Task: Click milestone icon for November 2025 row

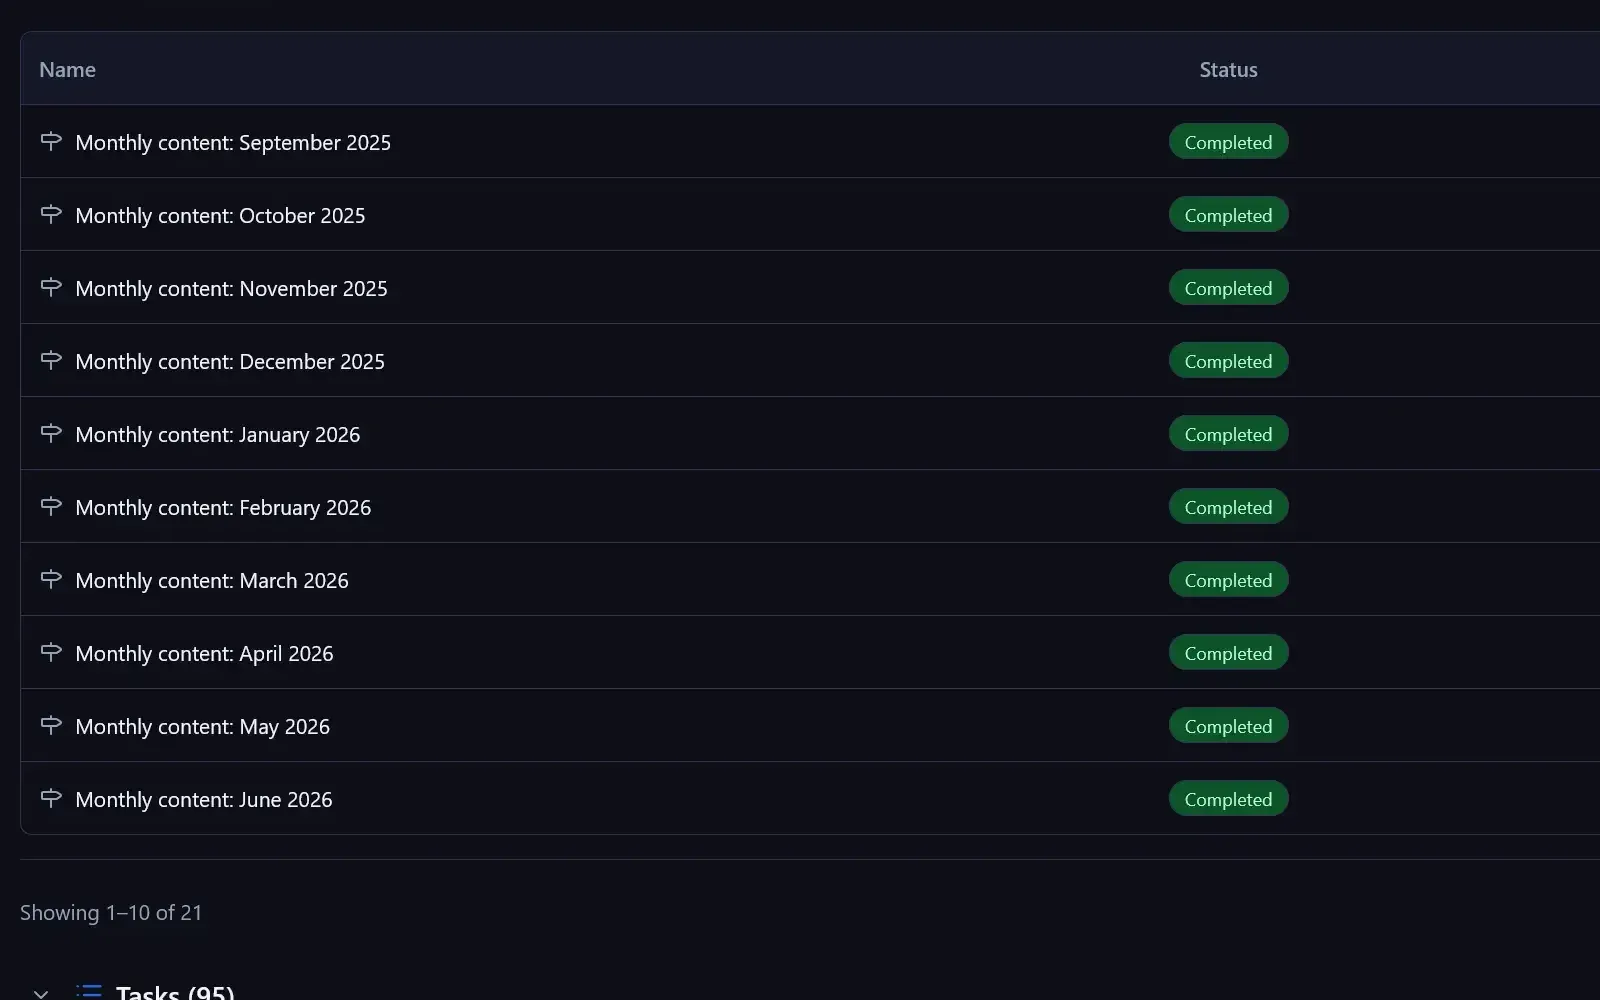Action: tap(51, 287)
